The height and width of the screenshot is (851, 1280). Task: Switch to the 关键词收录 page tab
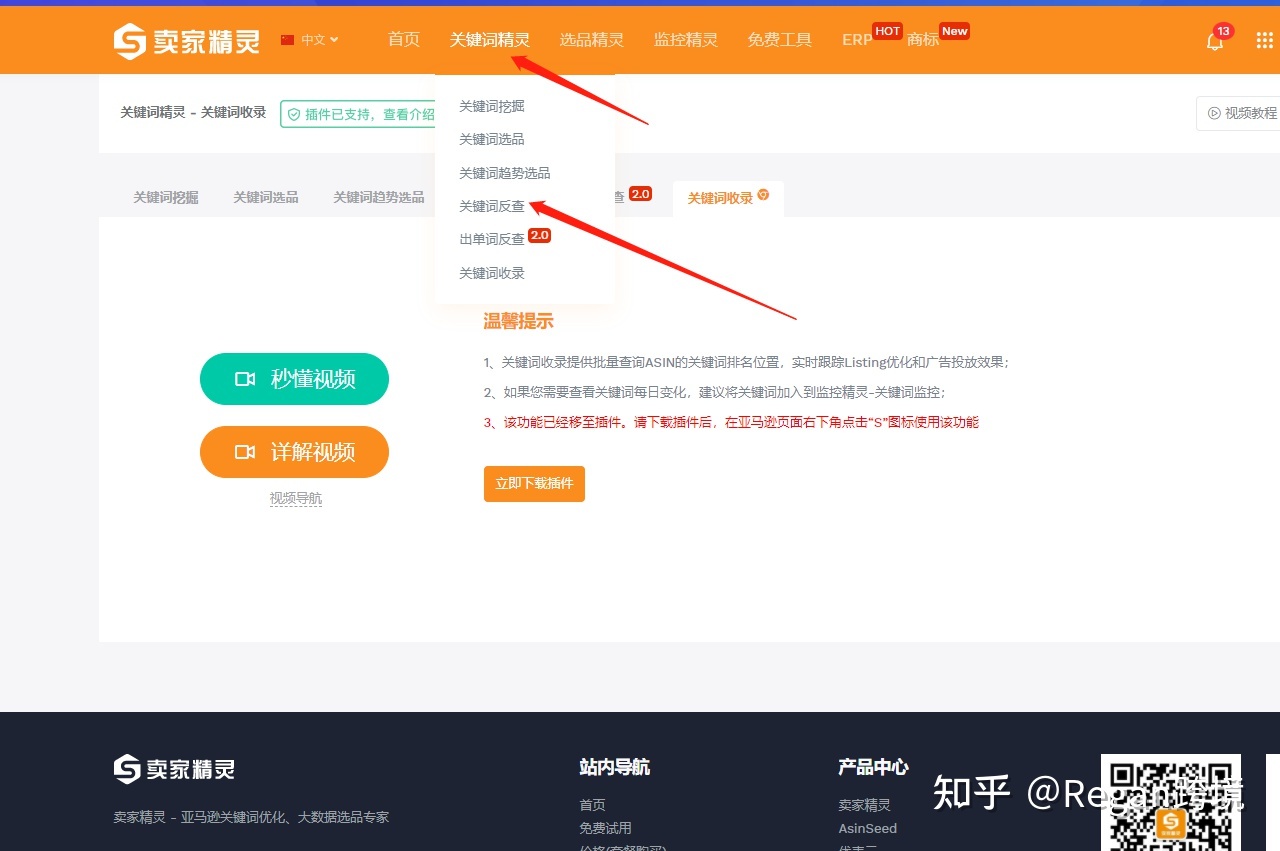728,198
